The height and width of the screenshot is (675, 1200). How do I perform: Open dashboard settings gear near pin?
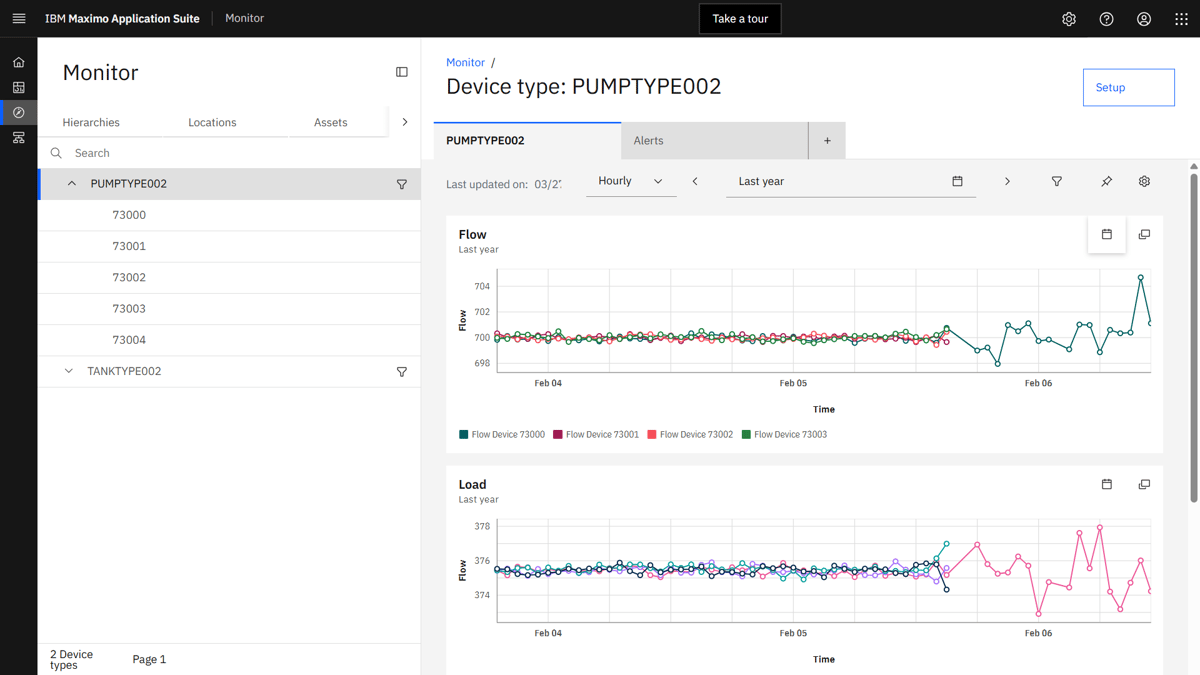click(x=1144, y=182)
